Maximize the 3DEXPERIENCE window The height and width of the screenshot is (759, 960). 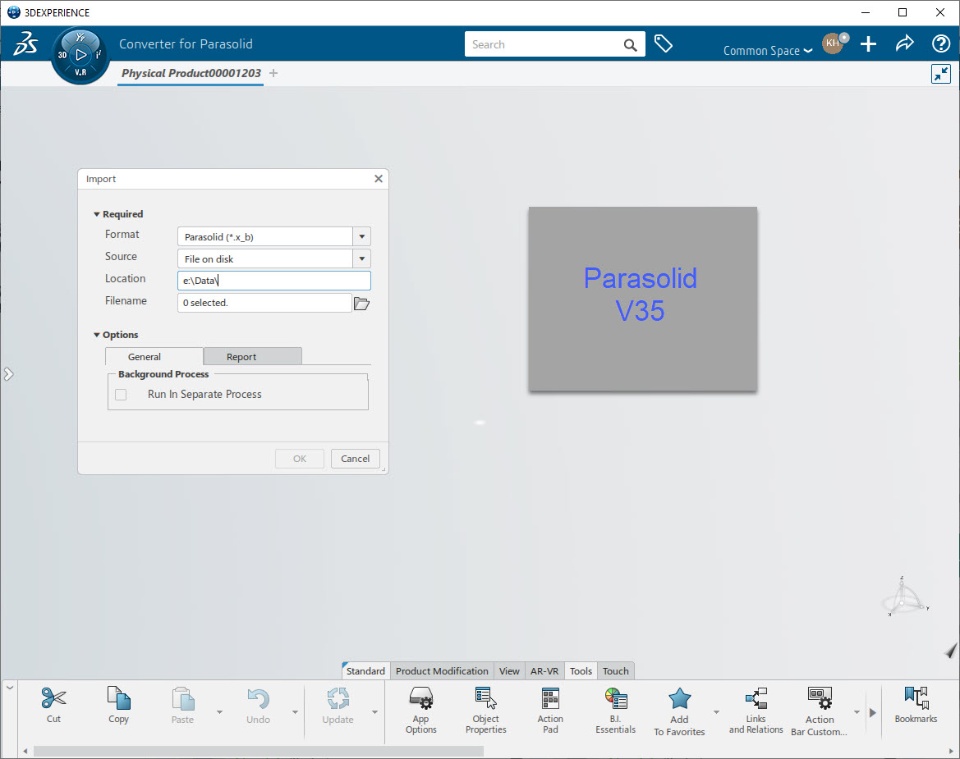click(902, 12)
